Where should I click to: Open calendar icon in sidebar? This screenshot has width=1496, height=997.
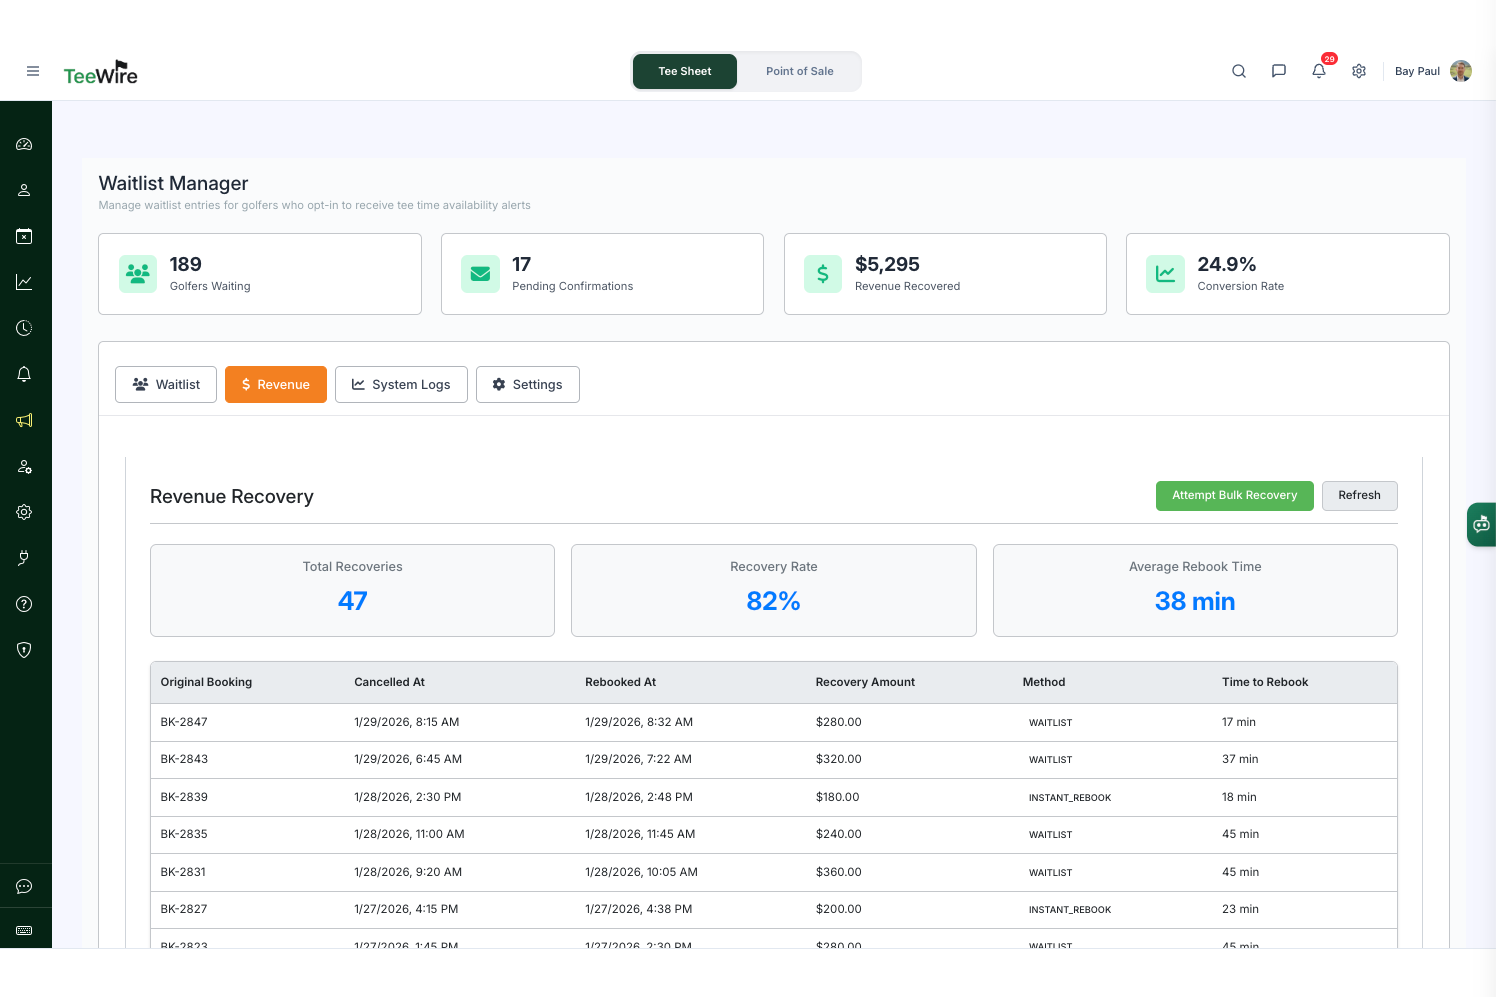coord(25,236)
